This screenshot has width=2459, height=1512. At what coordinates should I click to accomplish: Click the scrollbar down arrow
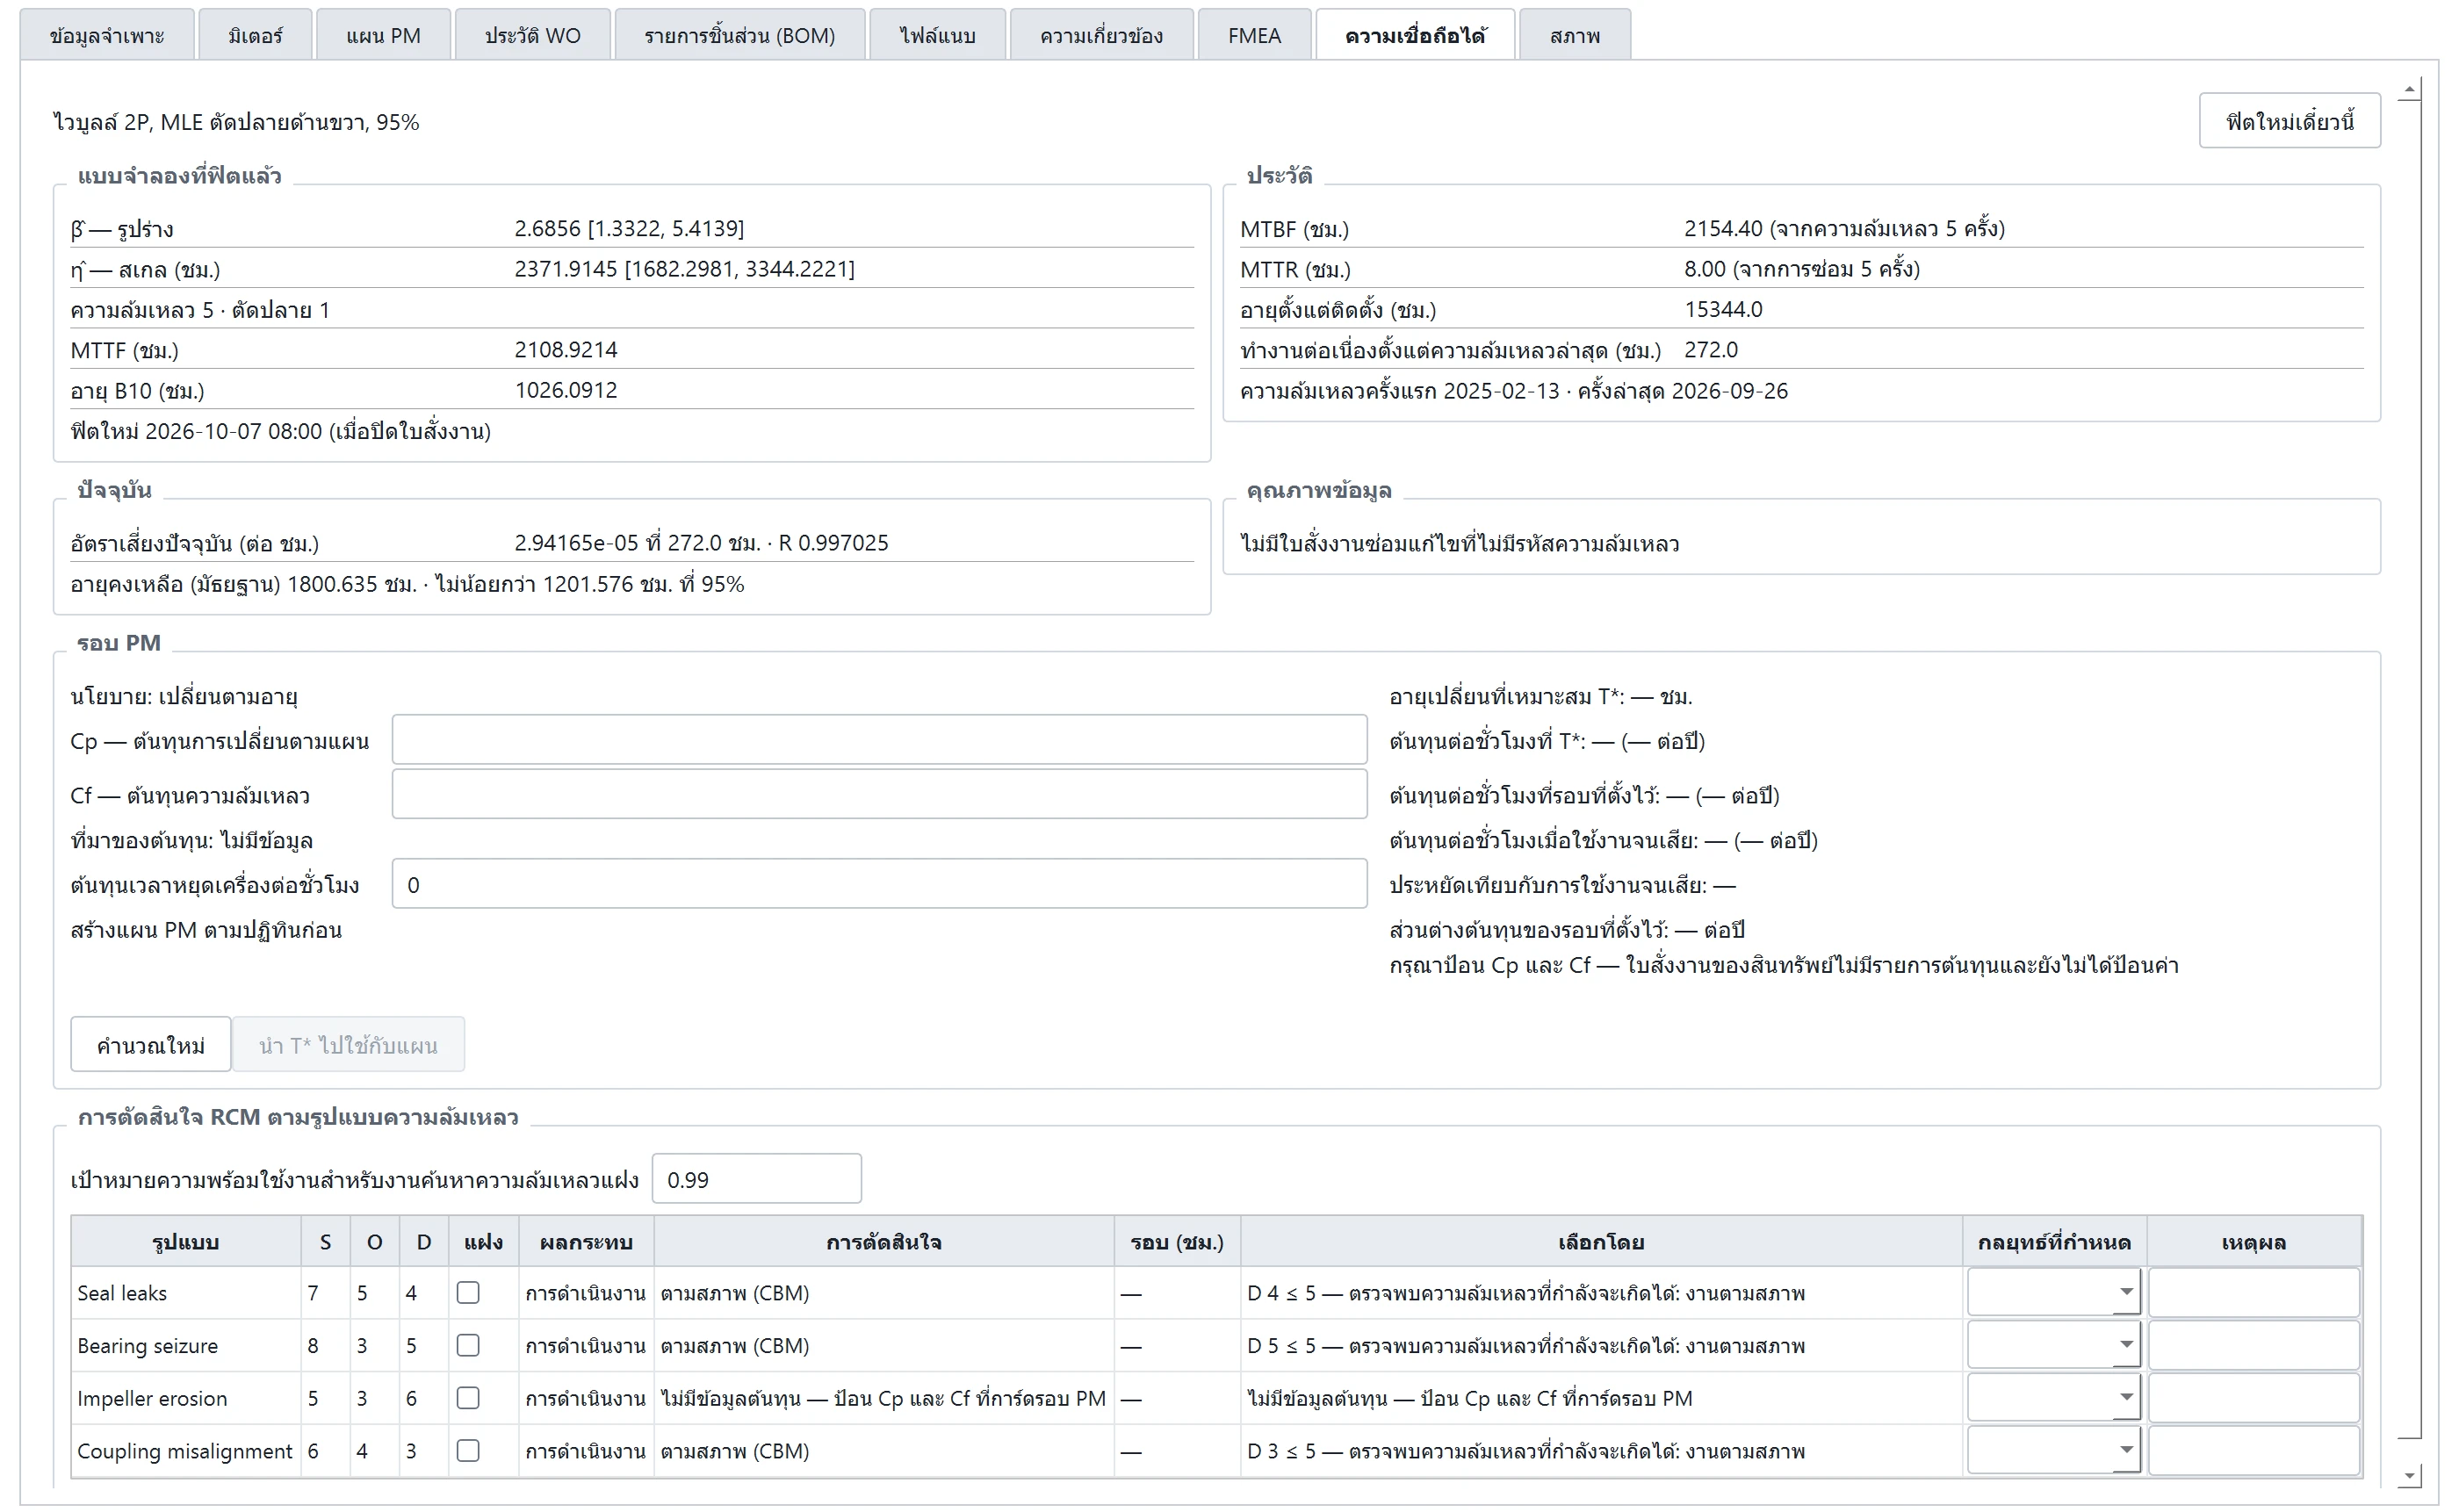pyautogui.click(x=2410, y=1475)
